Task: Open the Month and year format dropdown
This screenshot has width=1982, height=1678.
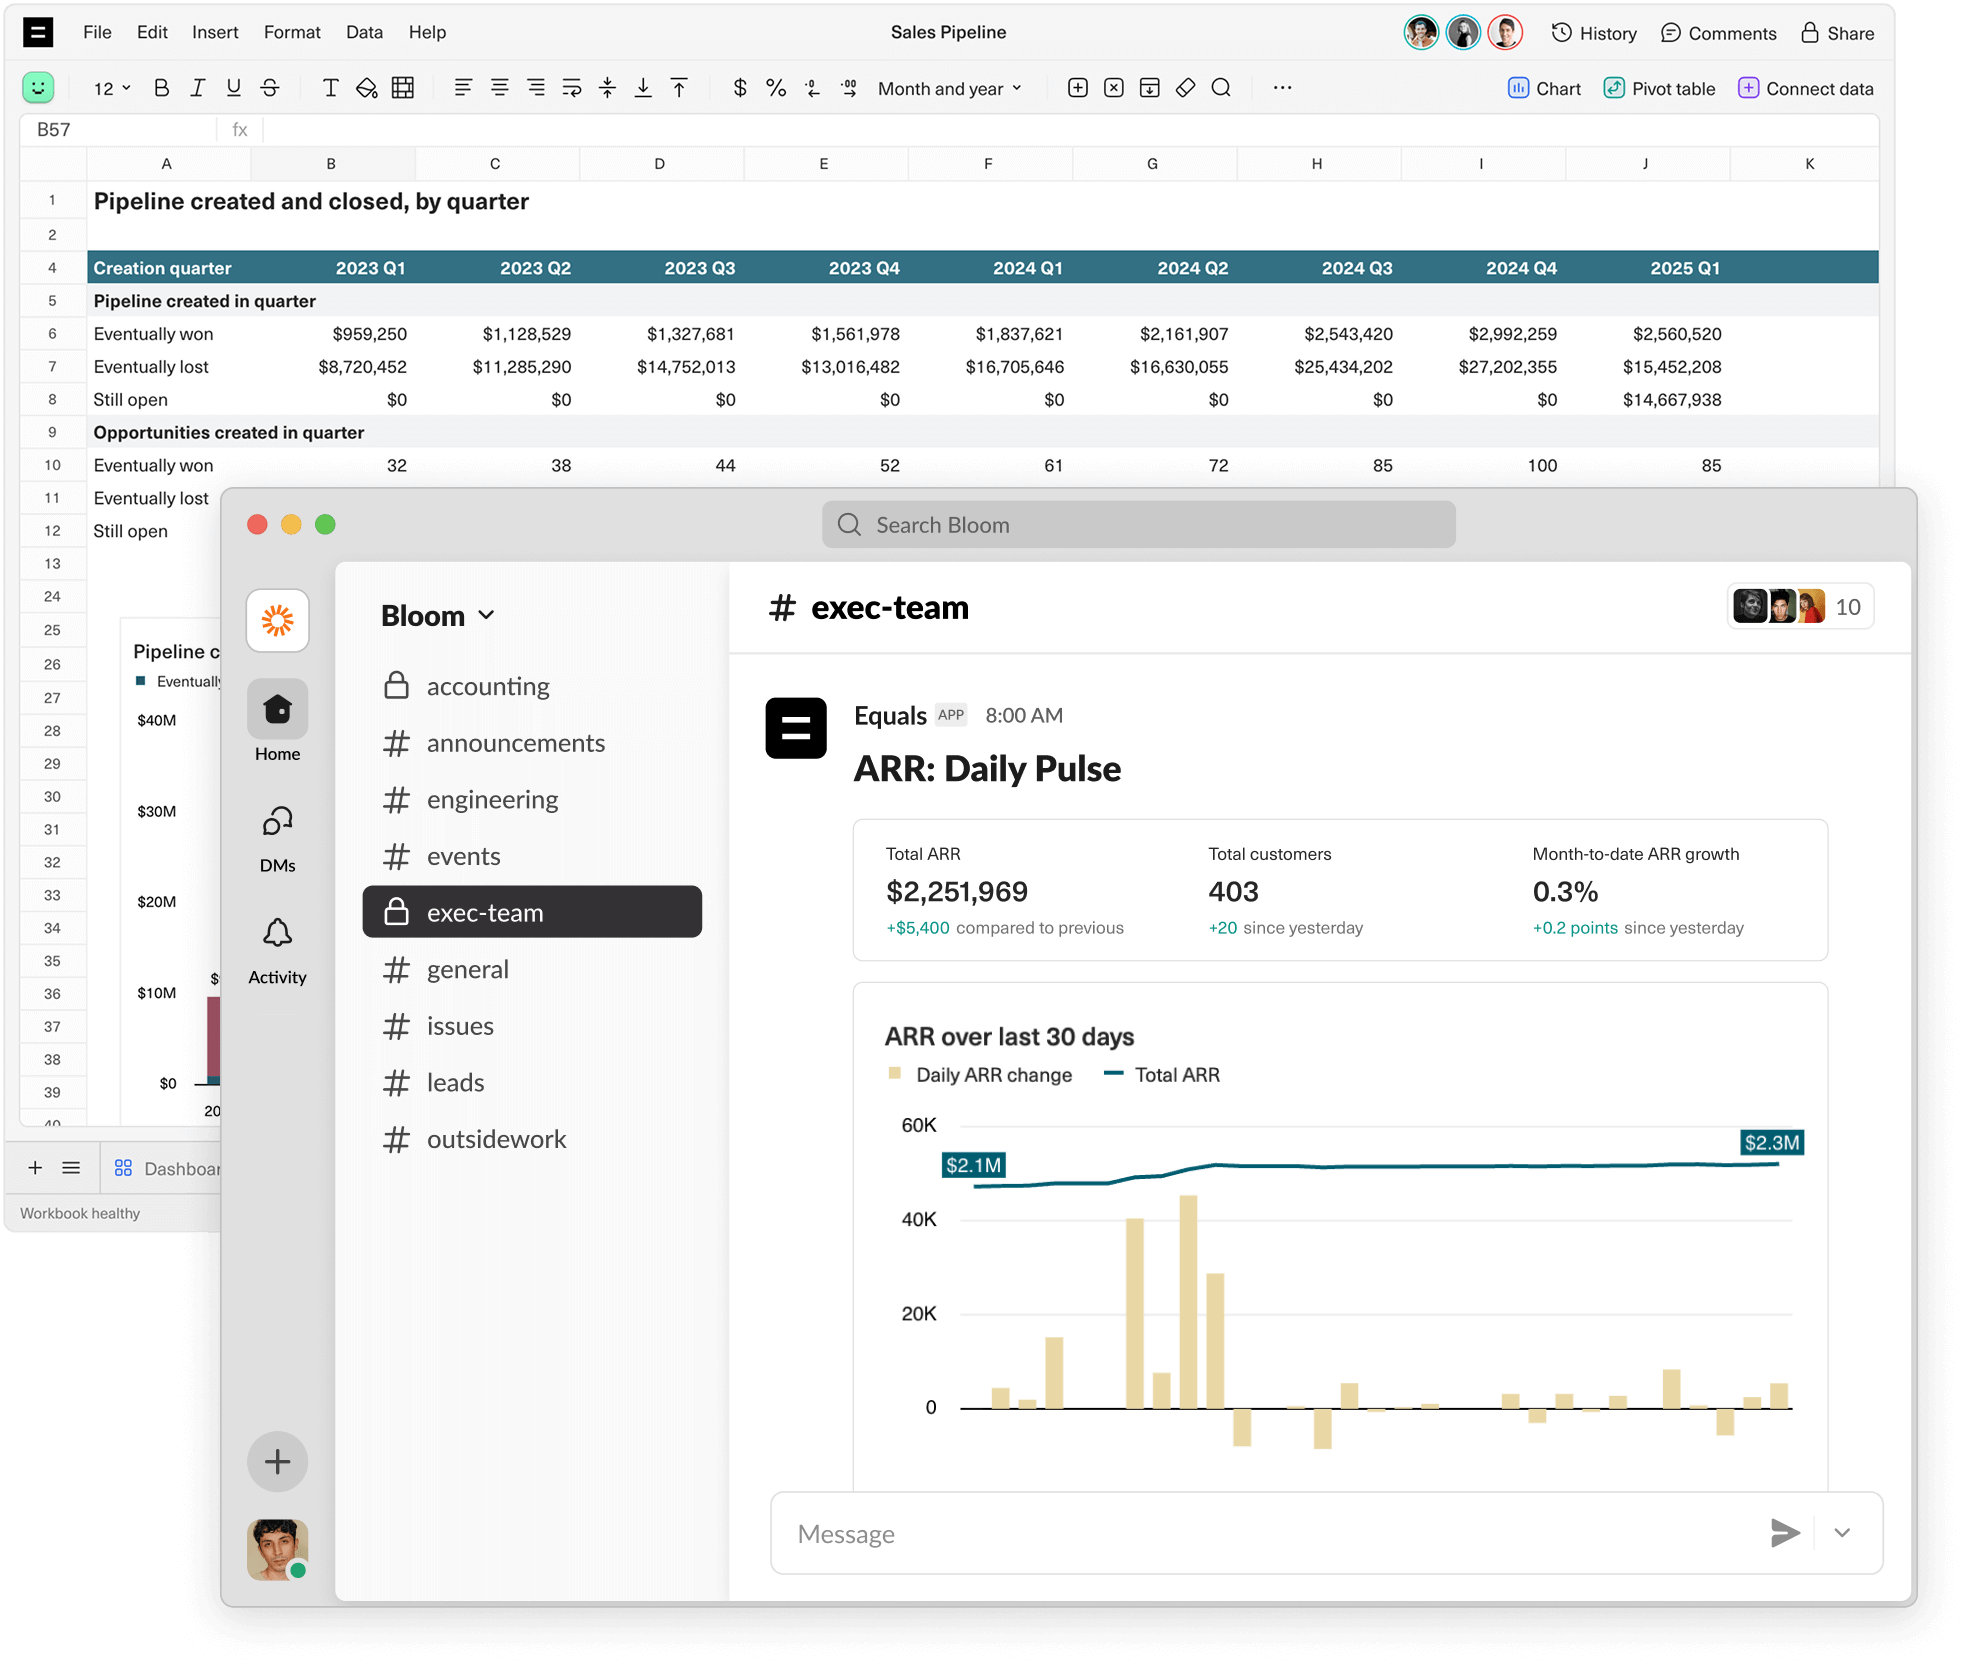Action: (946, 88)
